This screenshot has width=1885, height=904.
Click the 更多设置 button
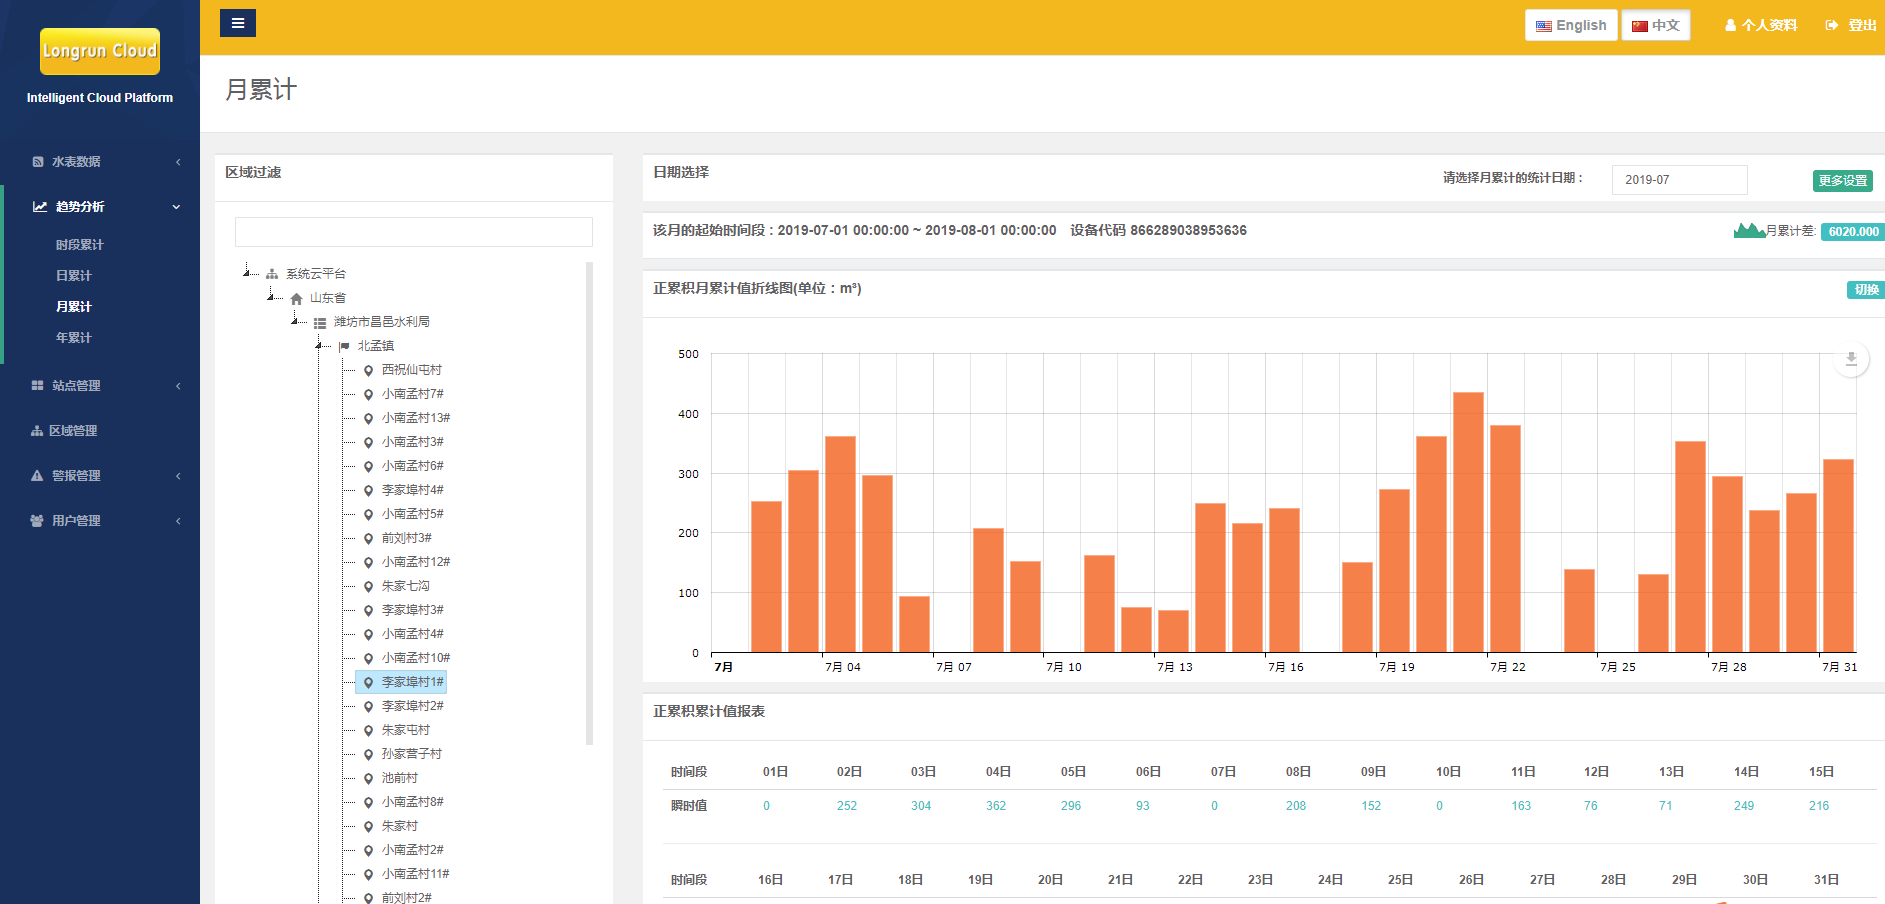click(1842, 181)
